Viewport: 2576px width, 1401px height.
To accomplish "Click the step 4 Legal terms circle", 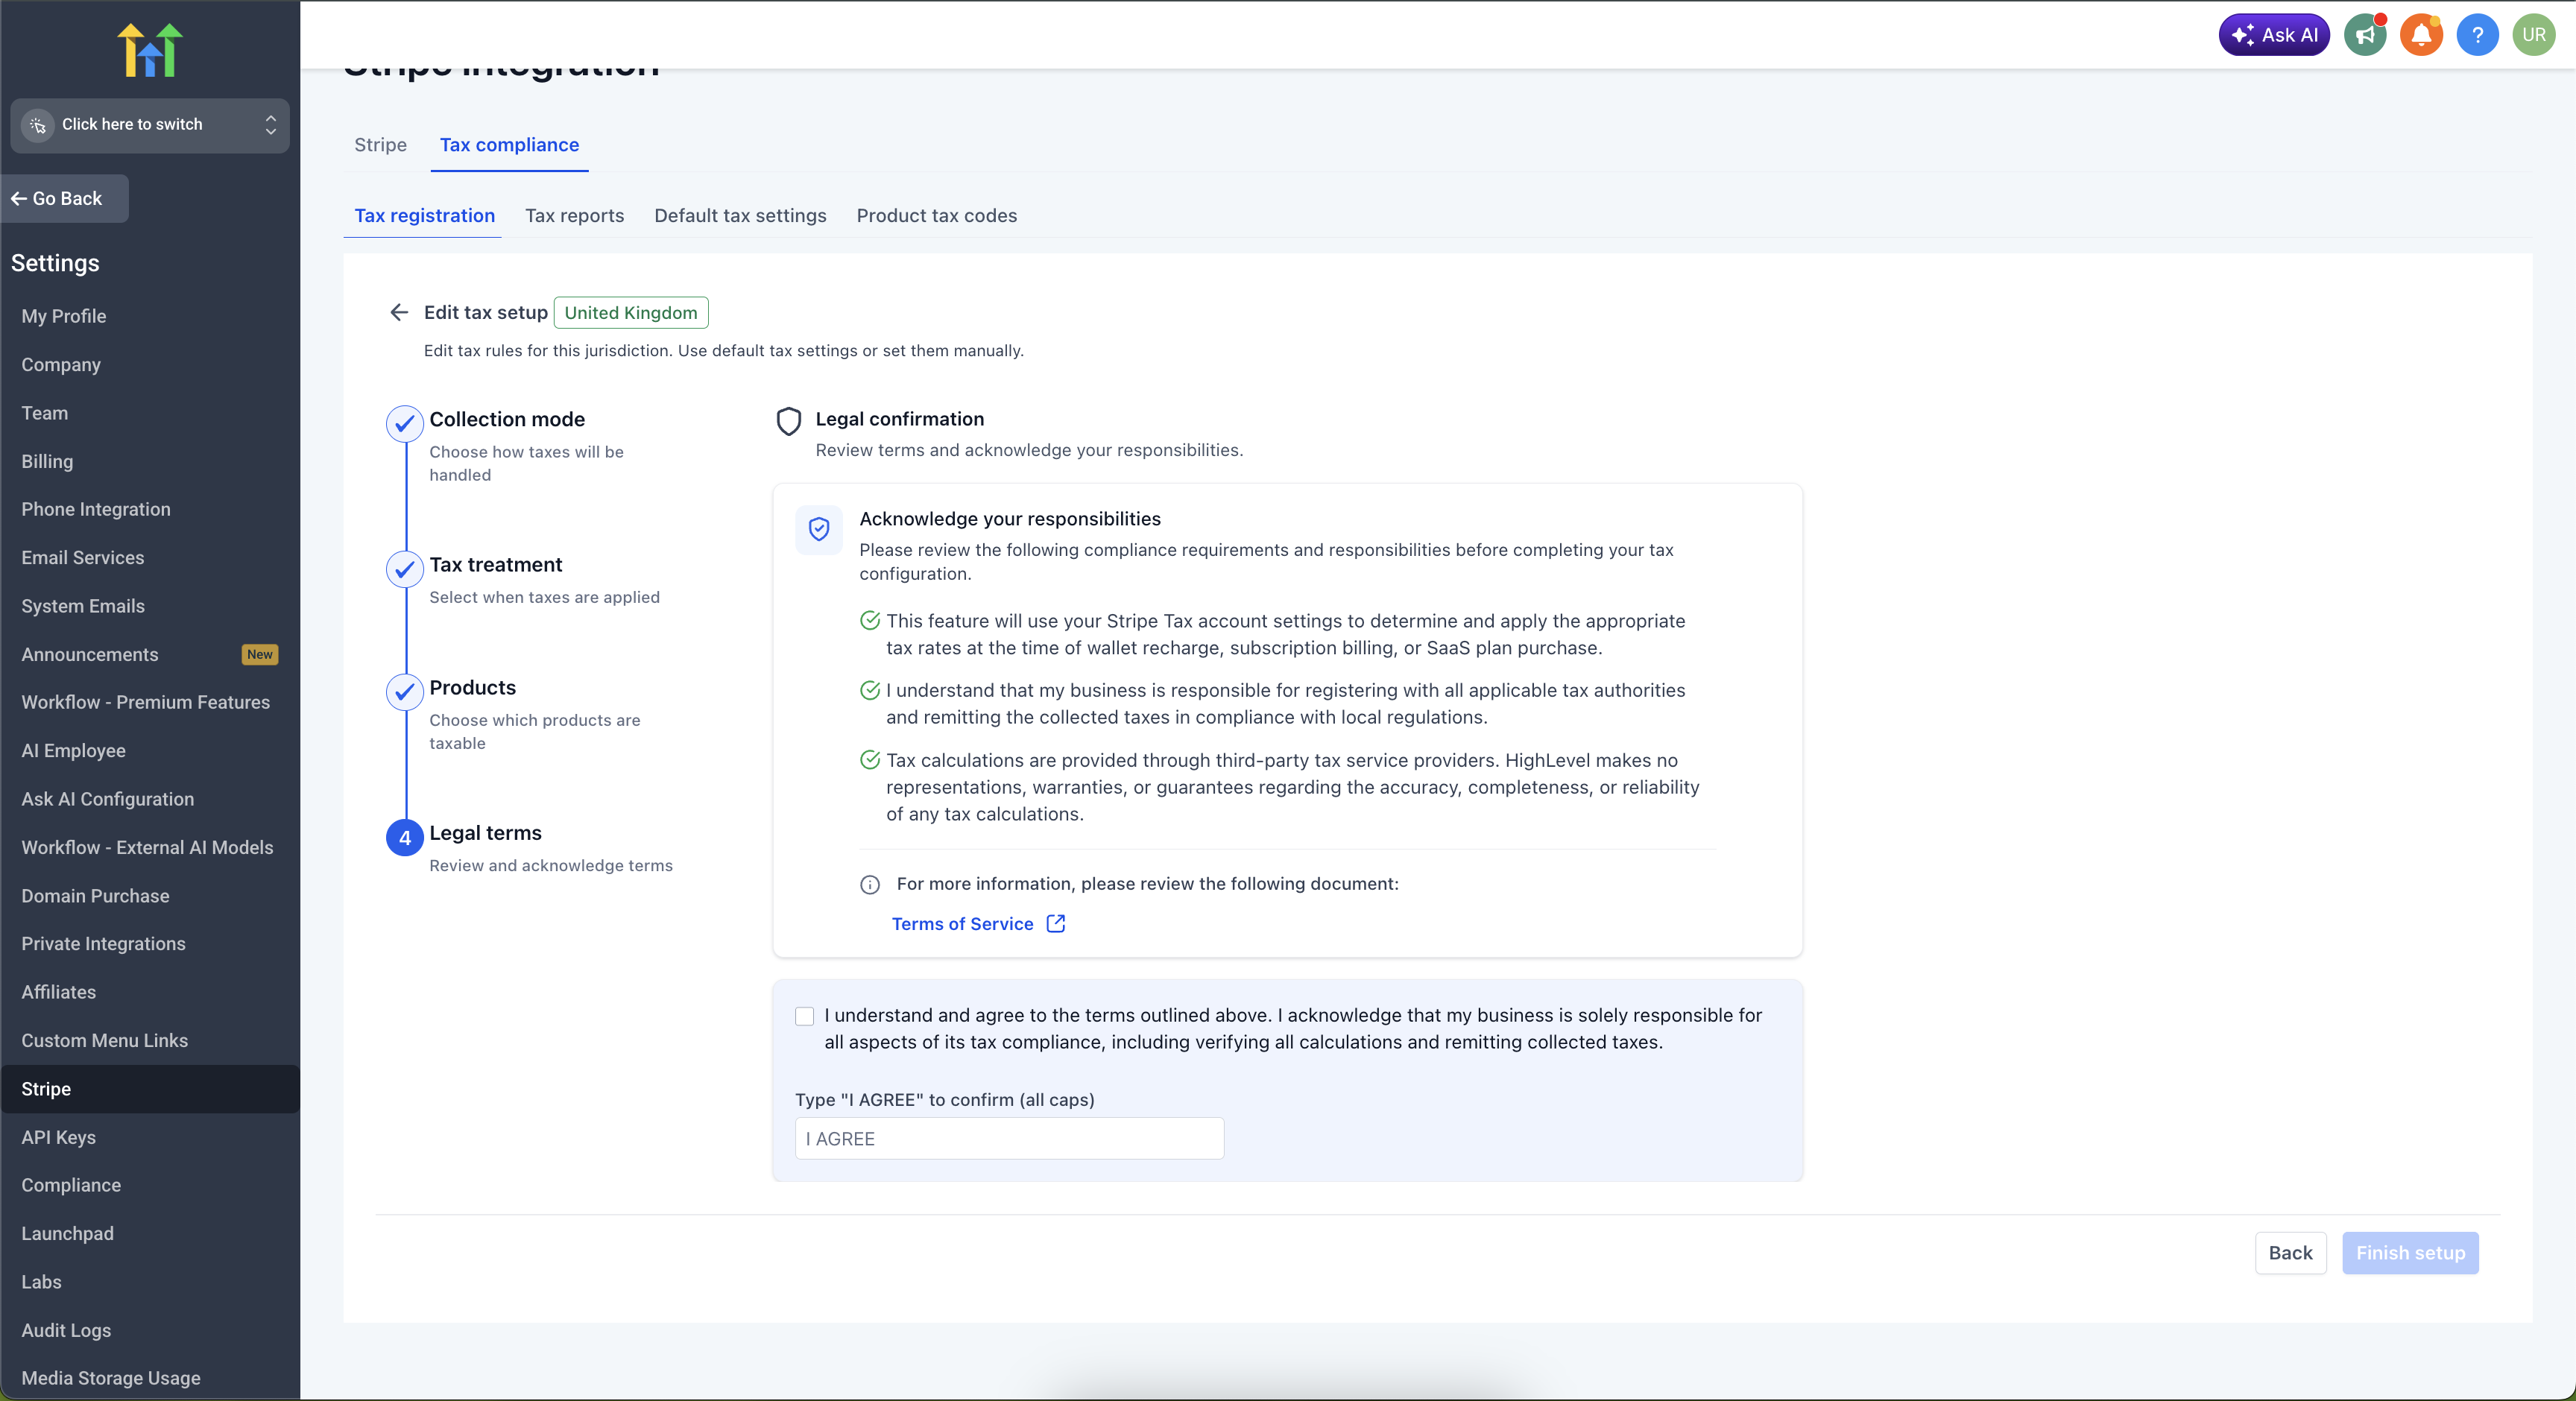I will click(x=405, y=838).
